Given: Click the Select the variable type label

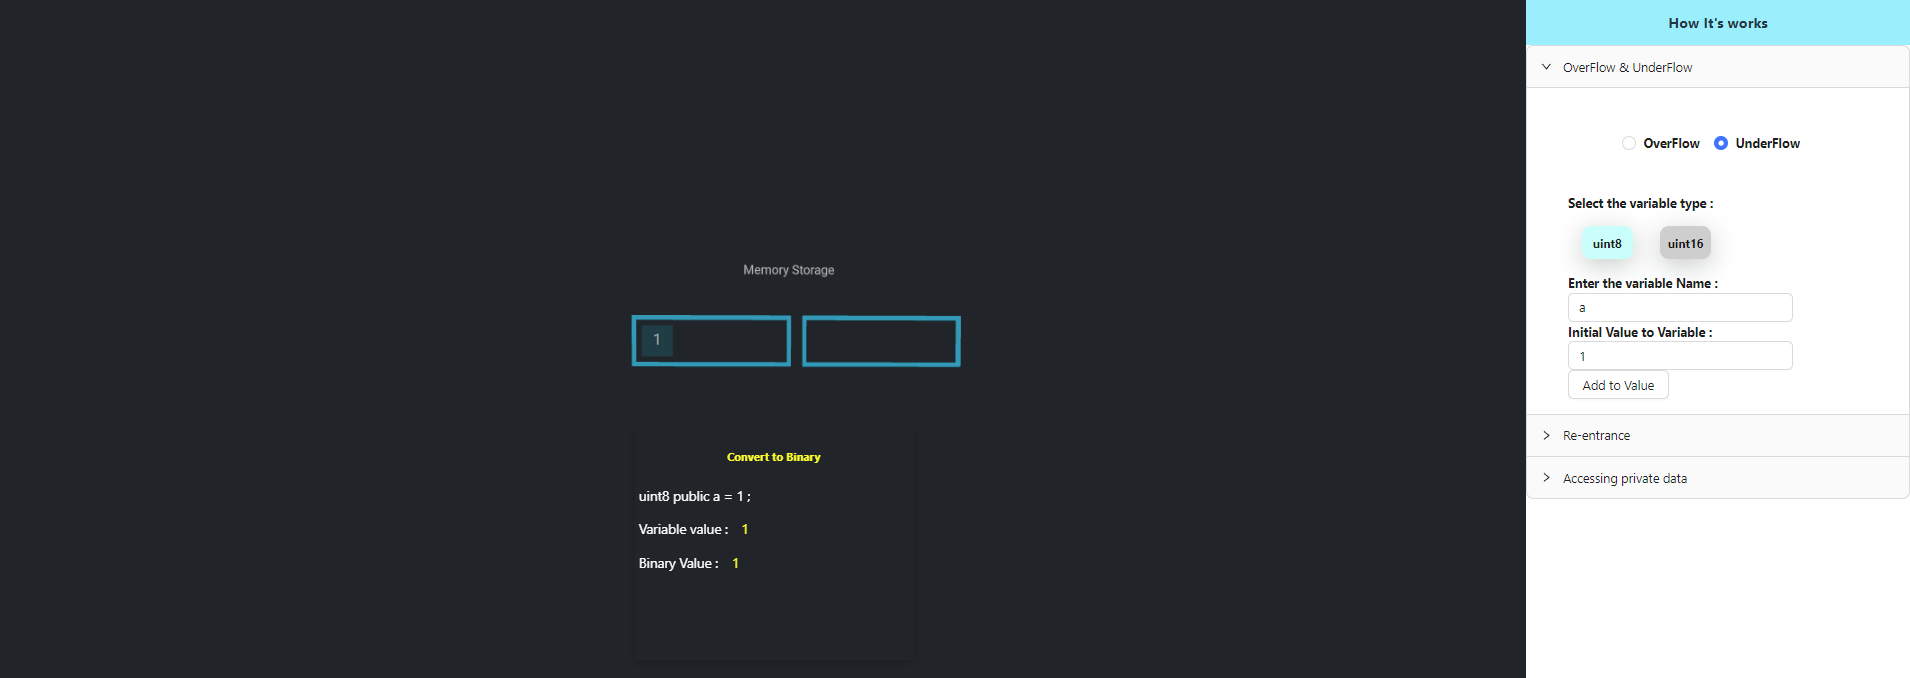Looking at the screenshot, I should coord(1640,203).
